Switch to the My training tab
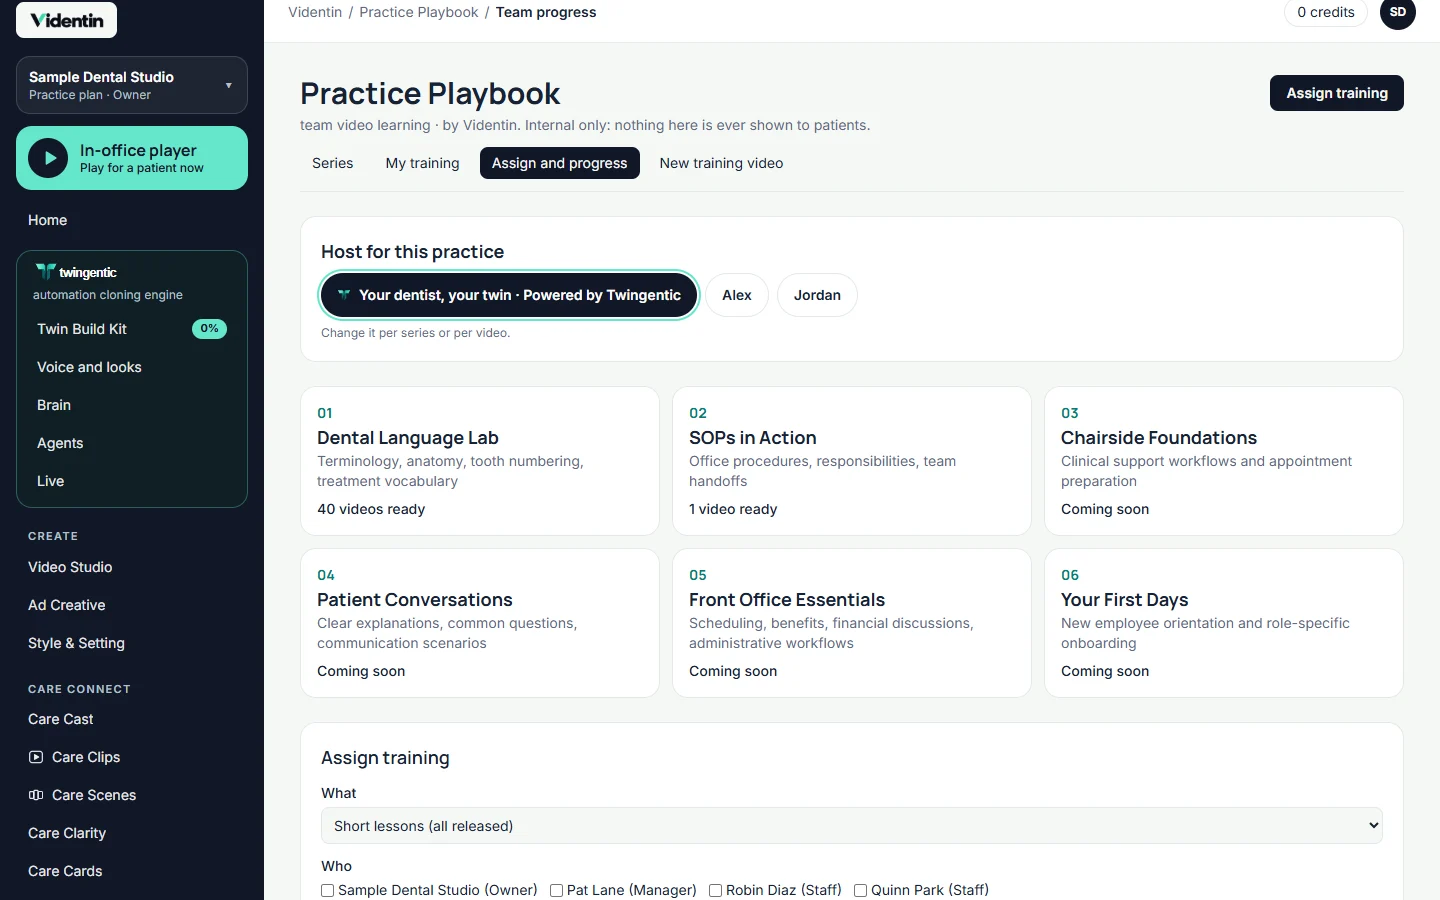 click(x=423, y=163)
